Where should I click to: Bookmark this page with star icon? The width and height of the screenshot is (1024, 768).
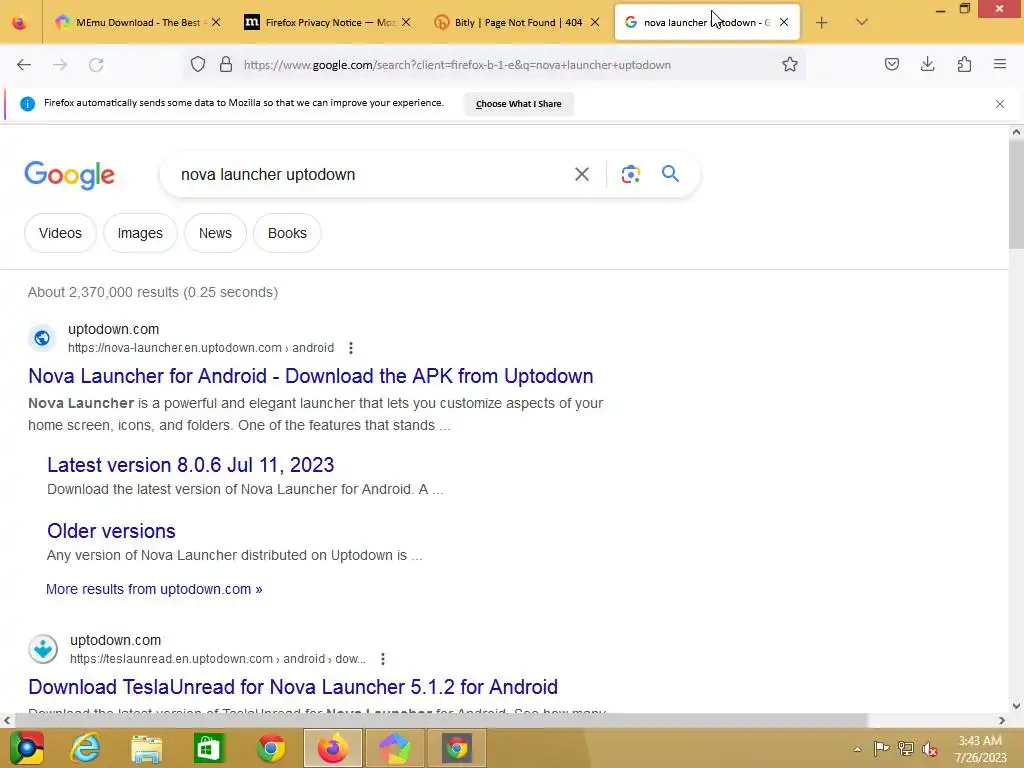[x=790, y=65]
